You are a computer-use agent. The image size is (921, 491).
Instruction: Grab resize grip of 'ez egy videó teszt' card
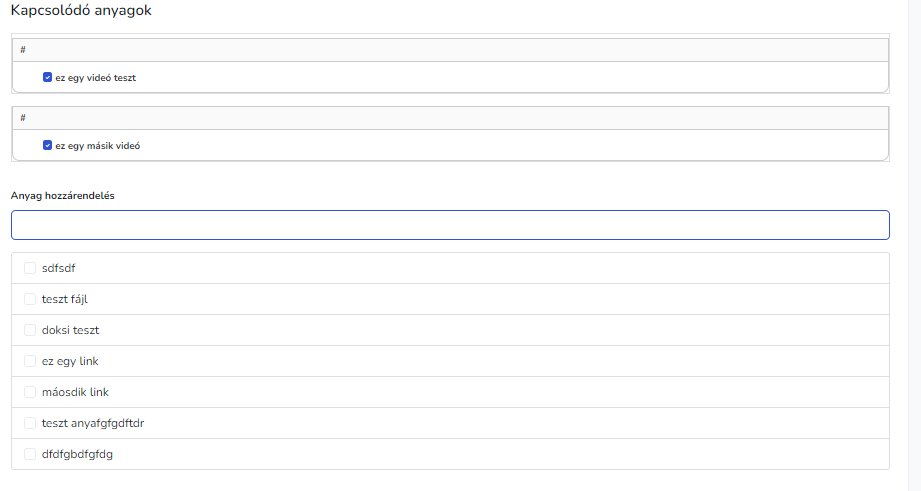click(x=885, y=90)
